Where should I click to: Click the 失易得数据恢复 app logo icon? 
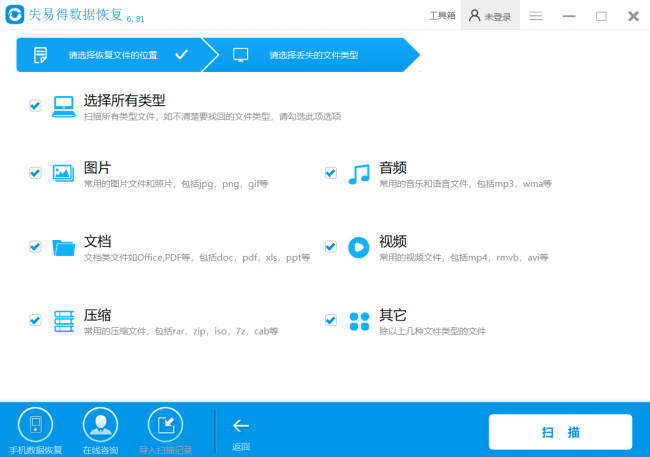[x=15, y=15]
